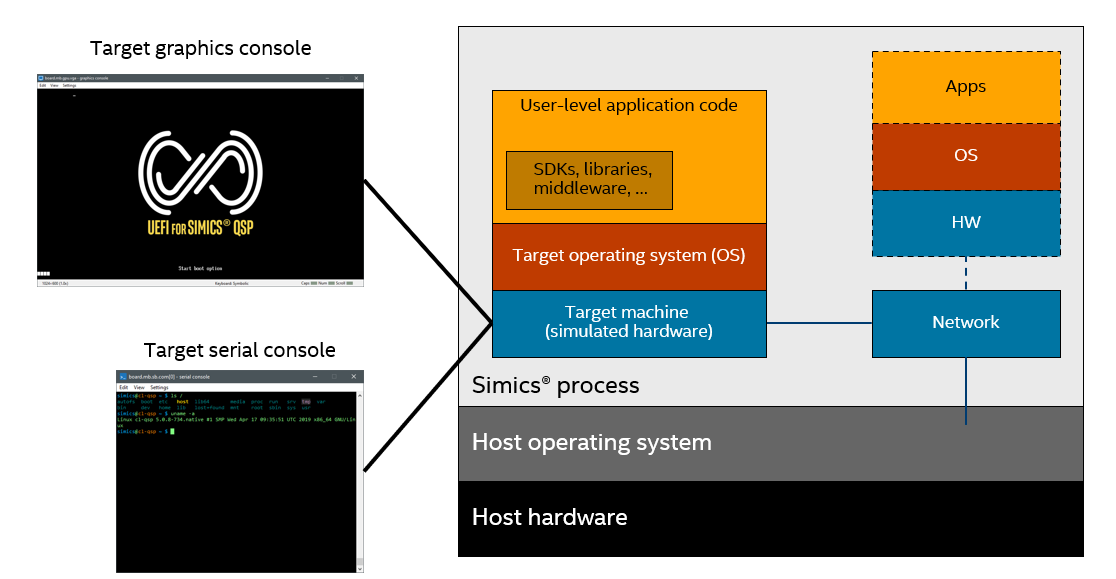Image resolution: width=1116 pixels, height=579 pixels.
Task: Select the dashed Apps block
Action: coord(966,87)
